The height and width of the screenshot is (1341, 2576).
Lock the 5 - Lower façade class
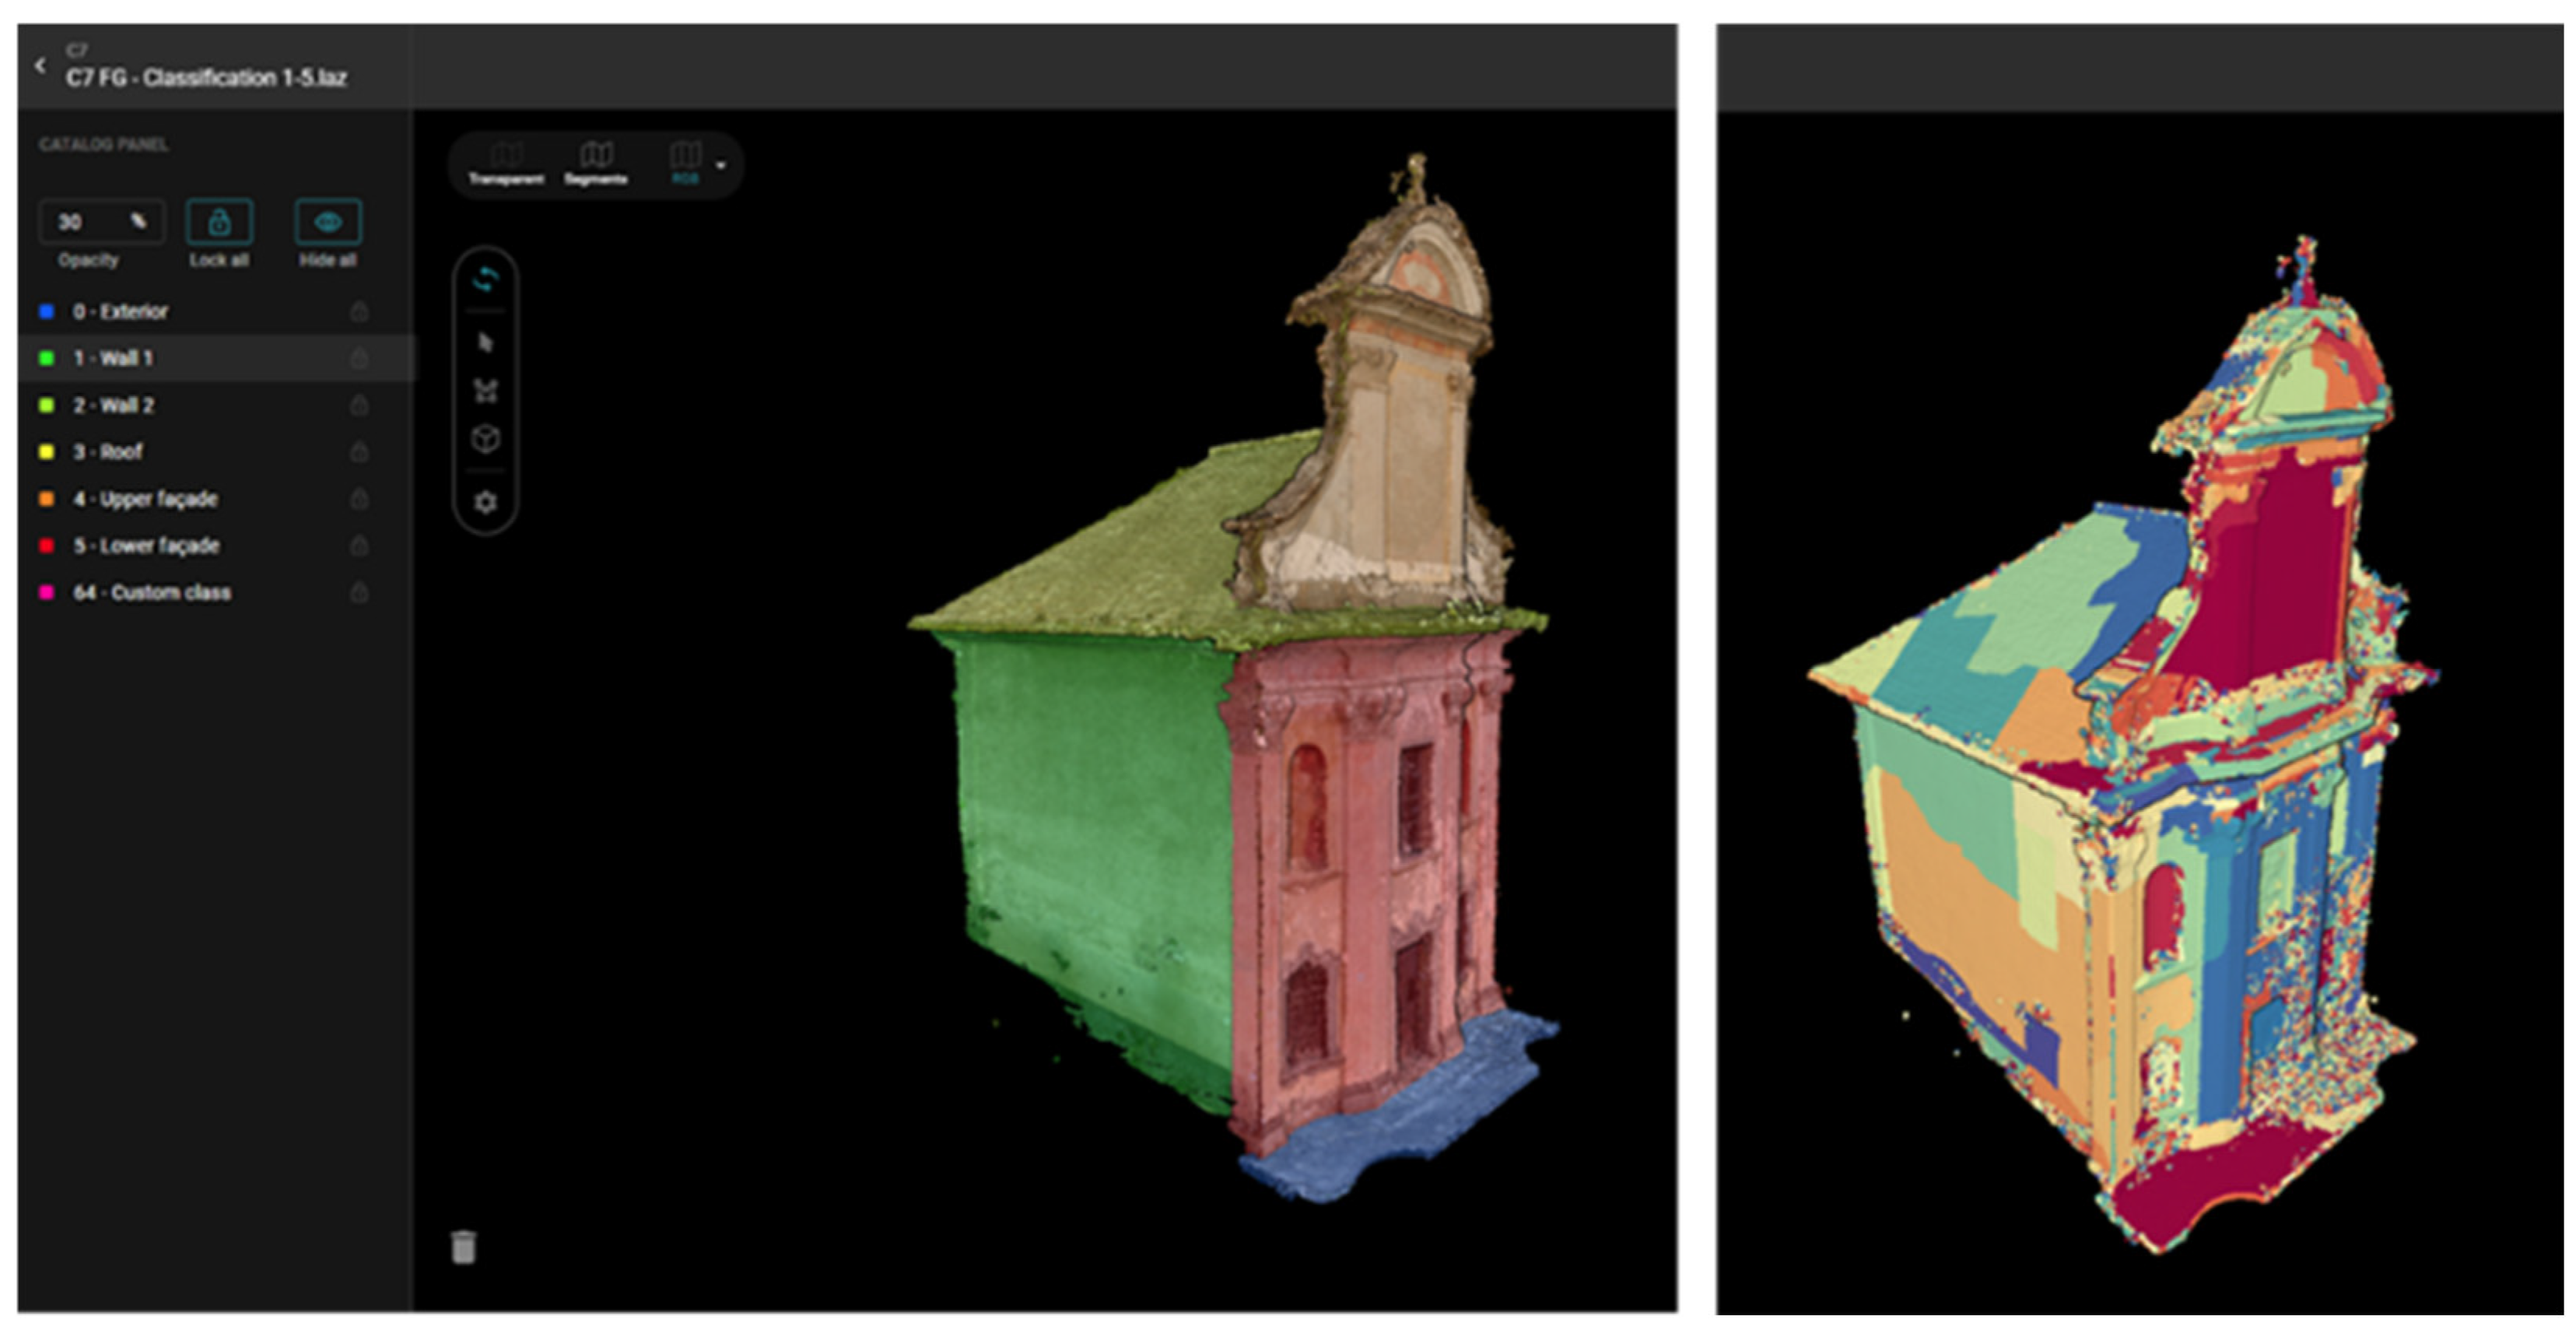[x=359, y=546]
